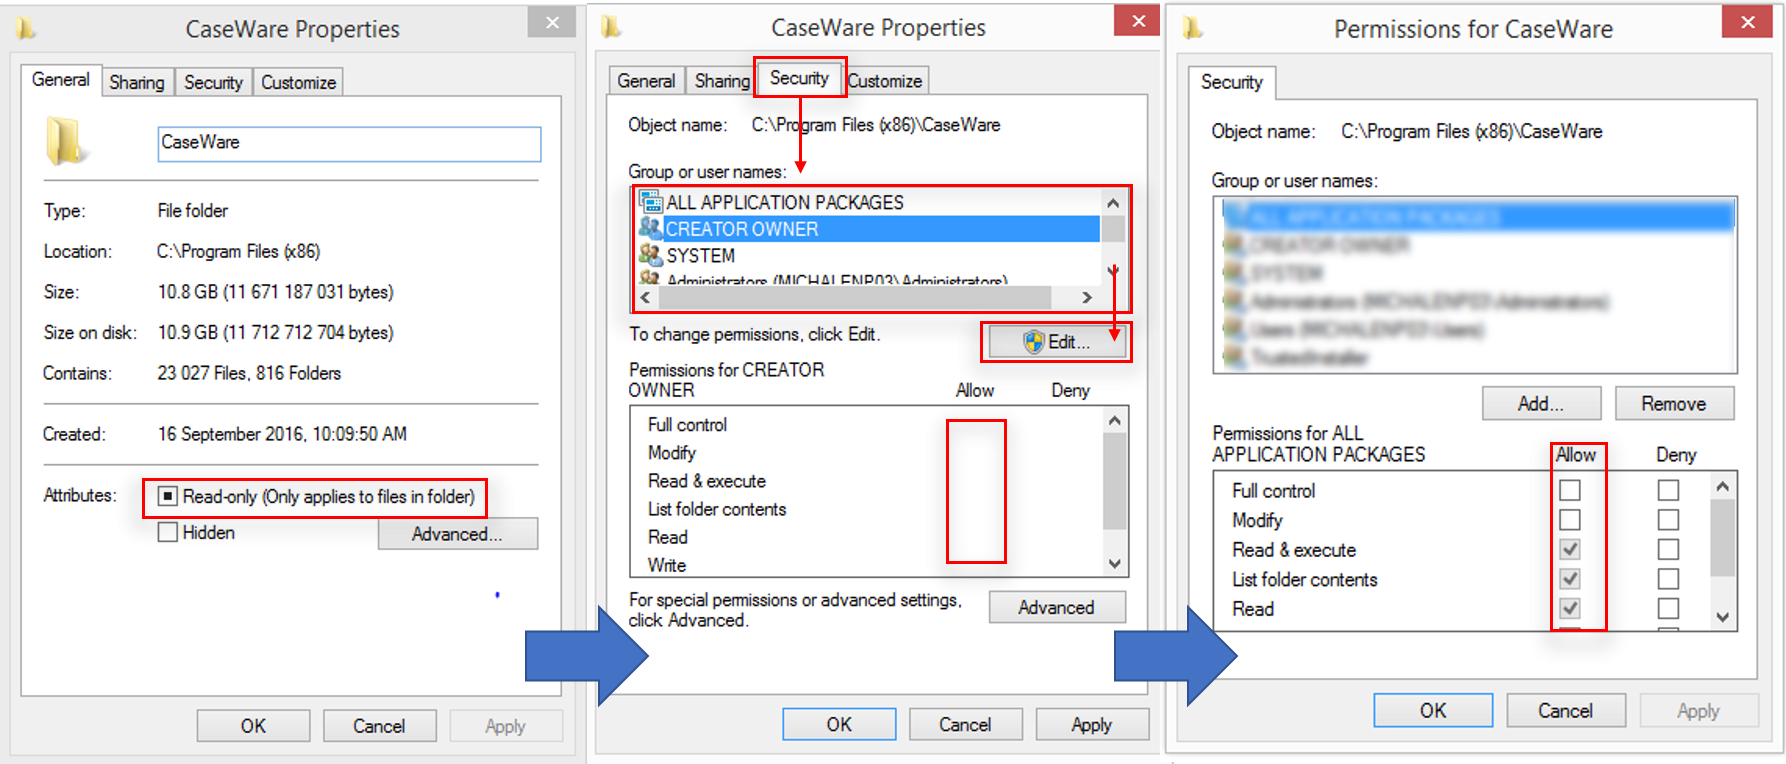1786x764 pixels.
Task: Toggle Allow checkbox for Read & execute
Action: tap(1570, 549)
